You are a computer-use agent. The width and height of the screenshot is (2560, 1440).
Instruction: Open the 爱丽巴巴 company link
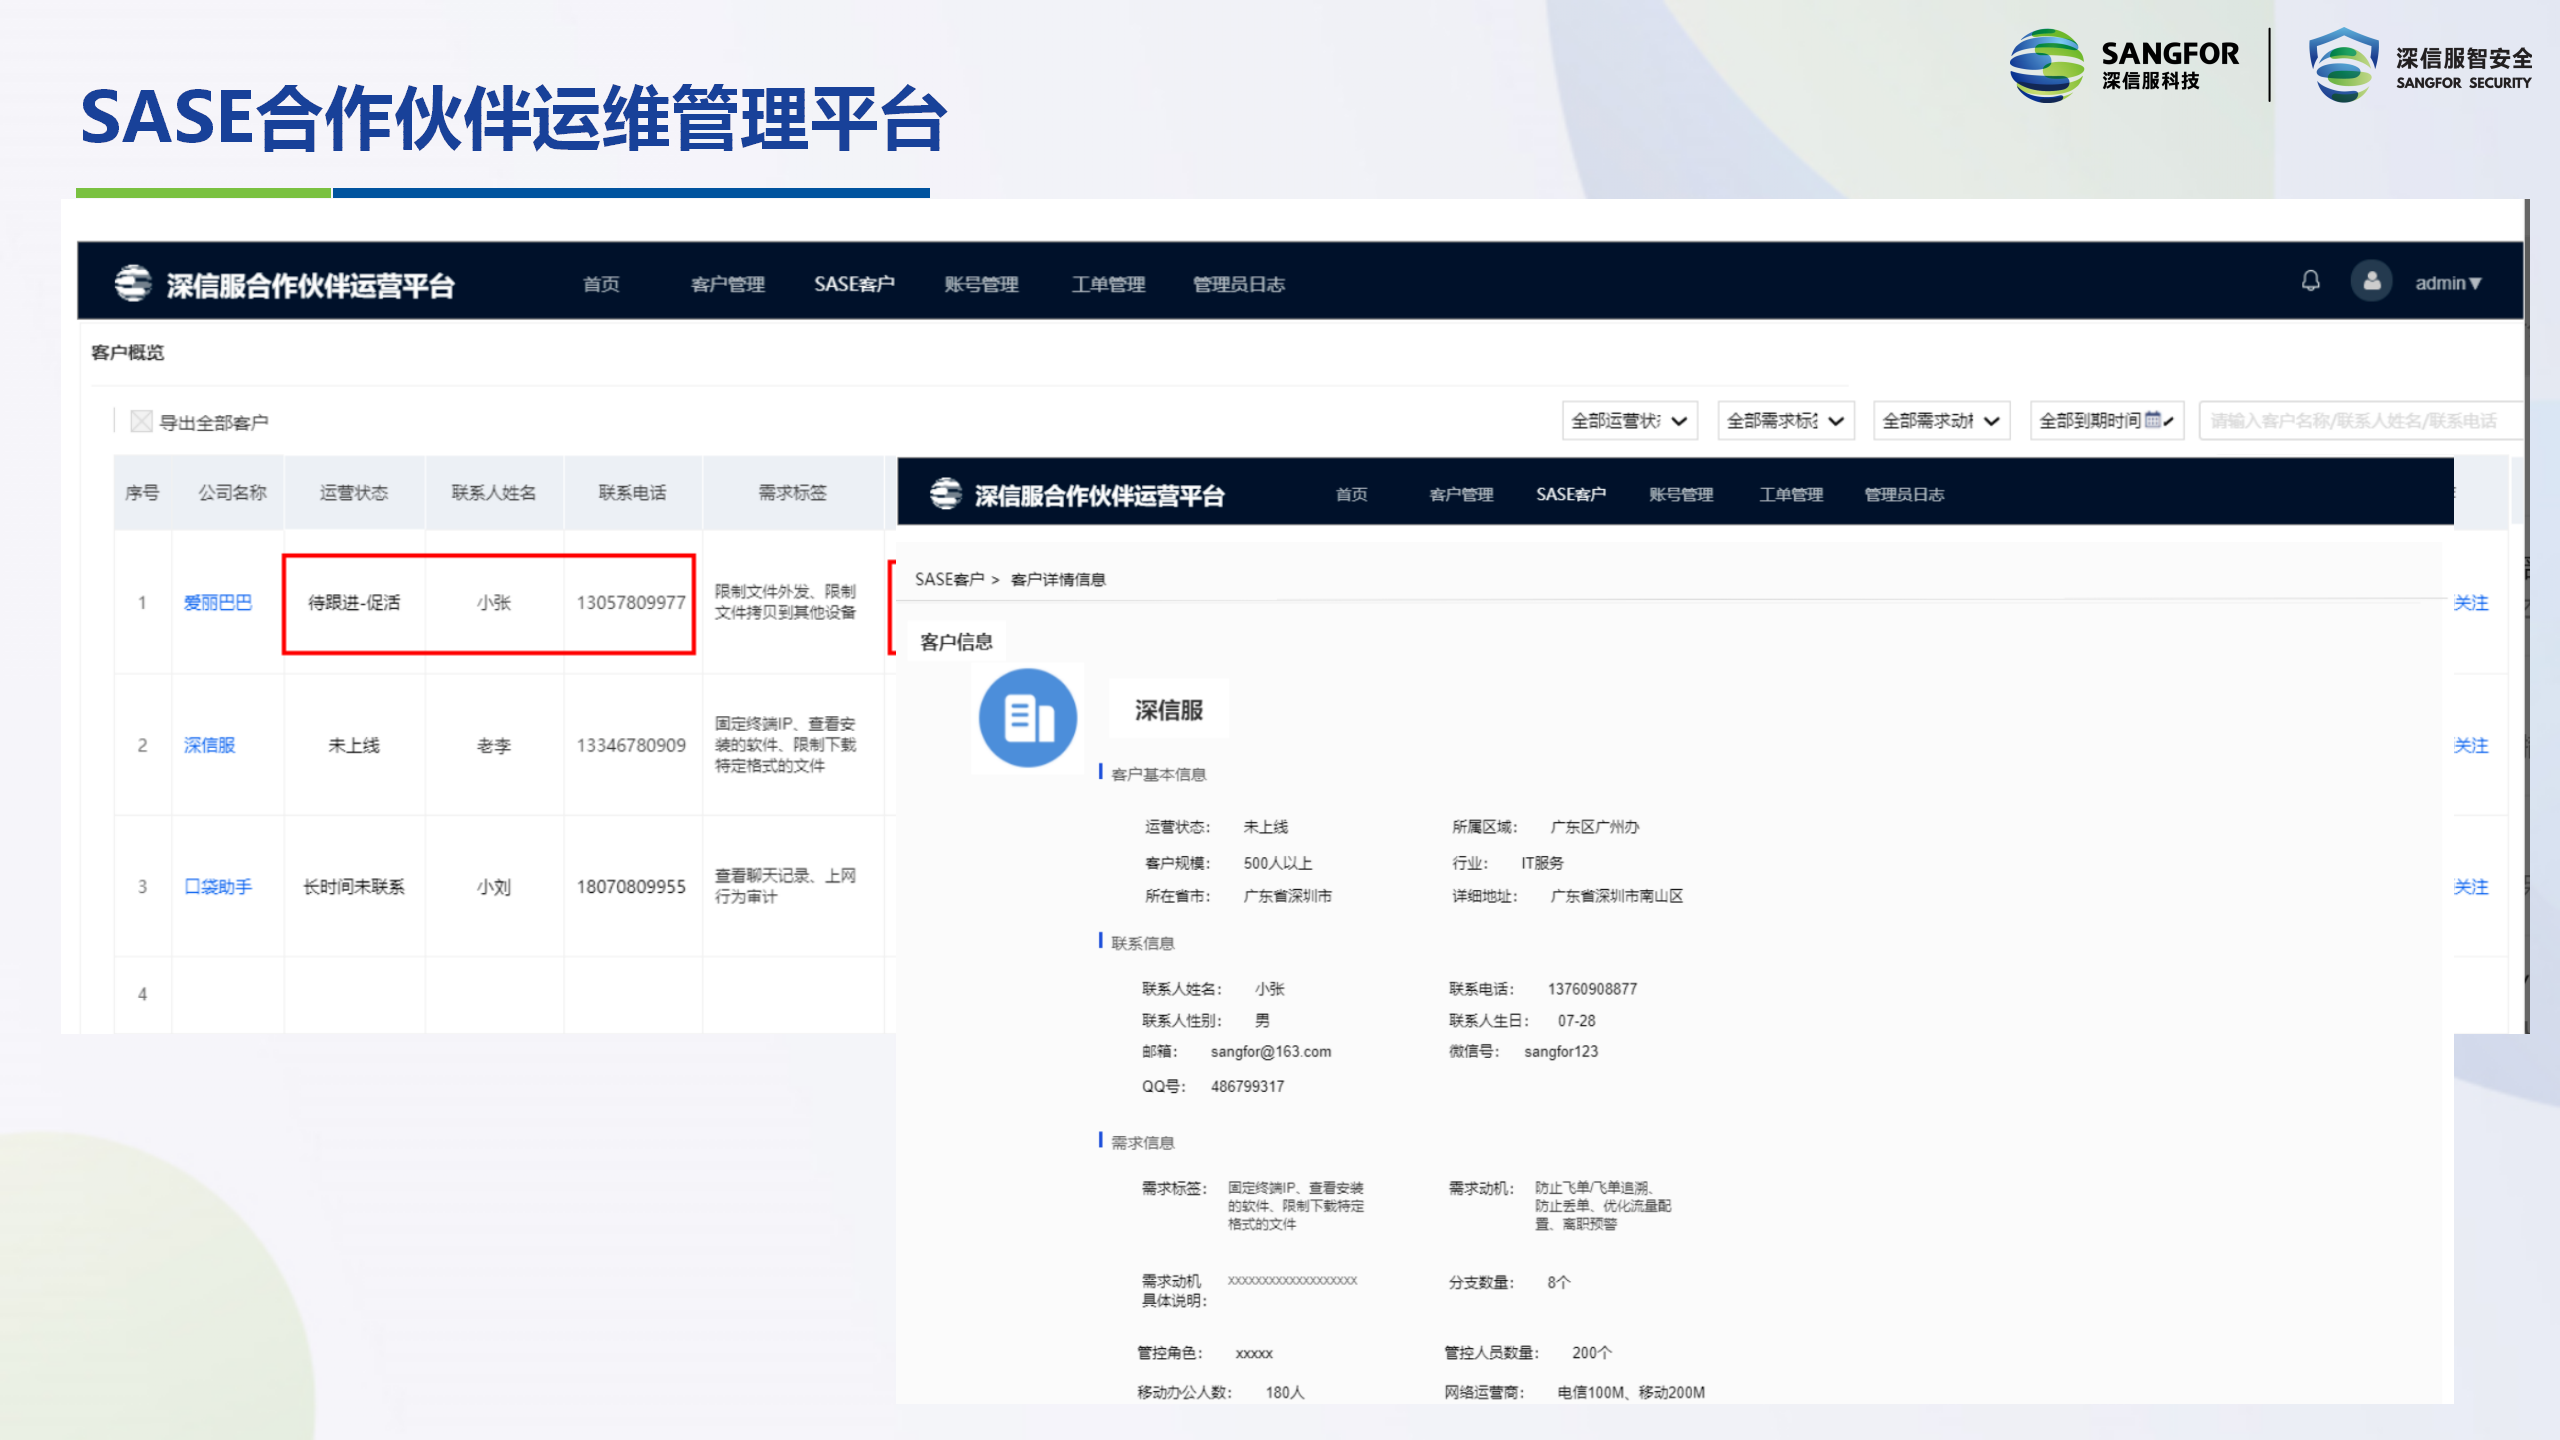coord(218,602)
